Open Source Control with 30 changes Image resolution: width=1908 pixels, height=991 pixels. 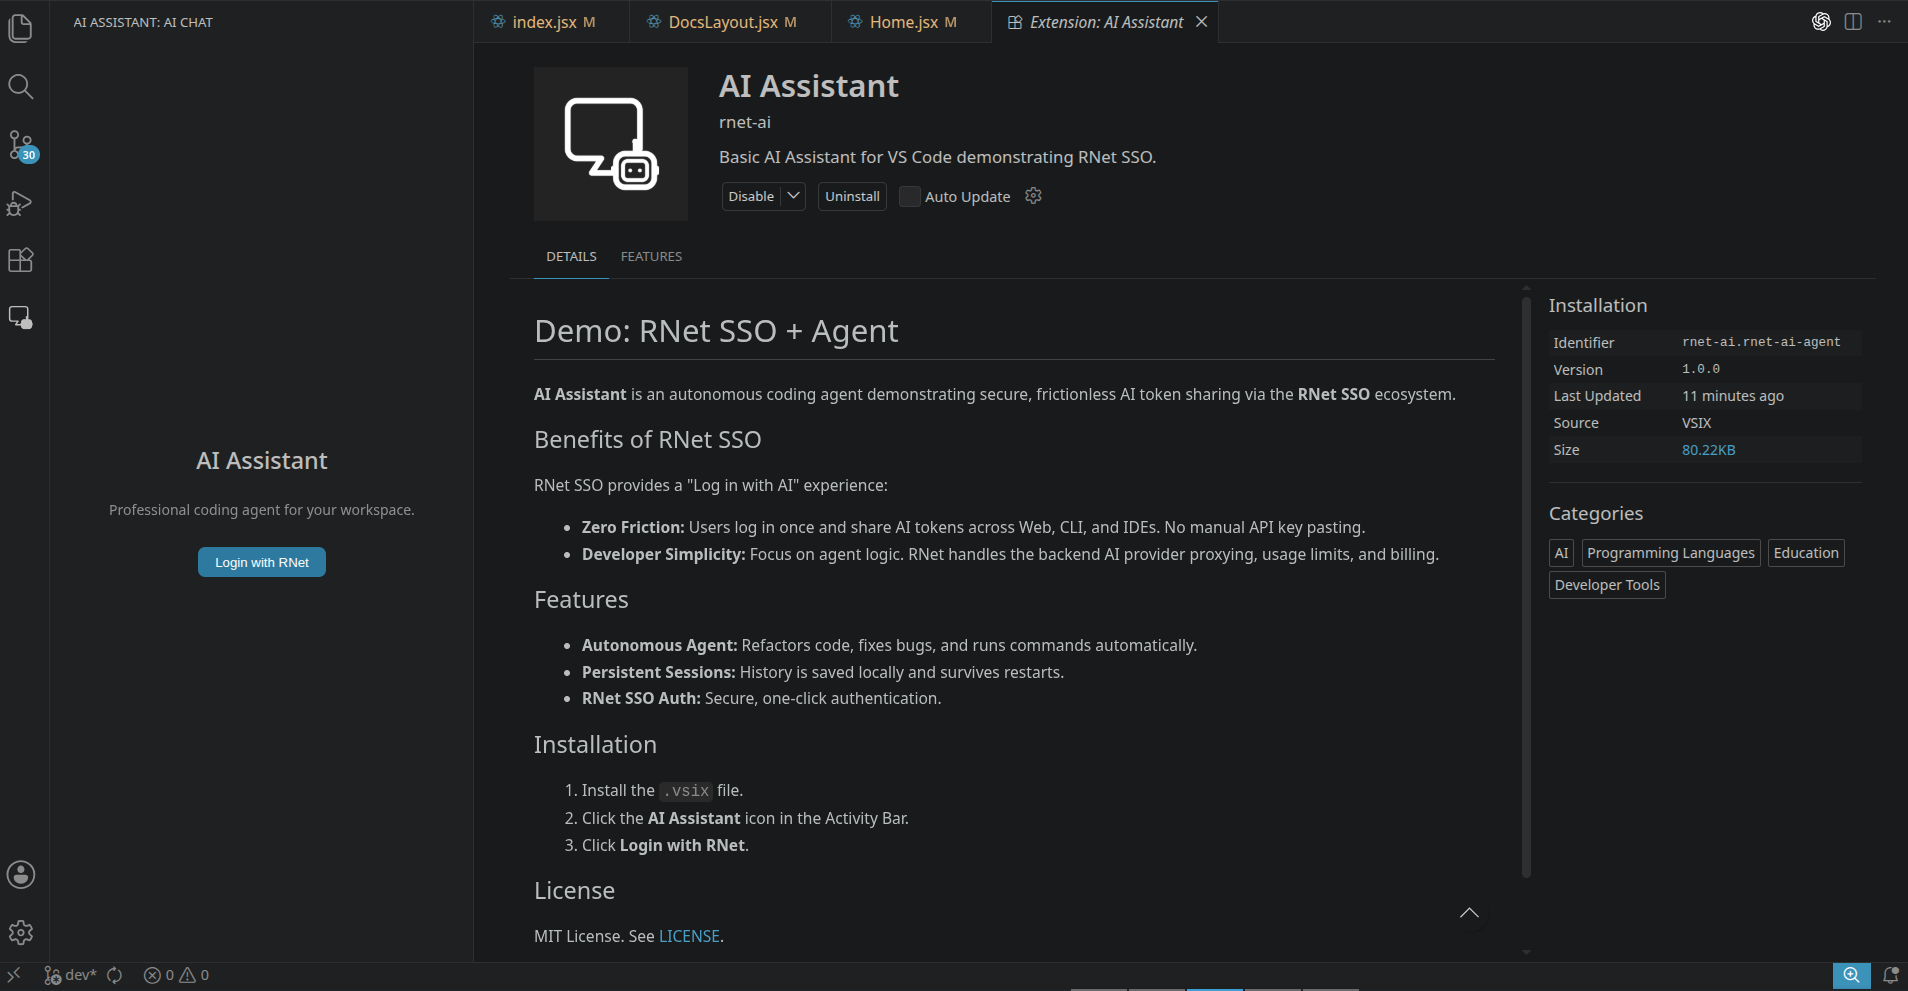(21, 146)
